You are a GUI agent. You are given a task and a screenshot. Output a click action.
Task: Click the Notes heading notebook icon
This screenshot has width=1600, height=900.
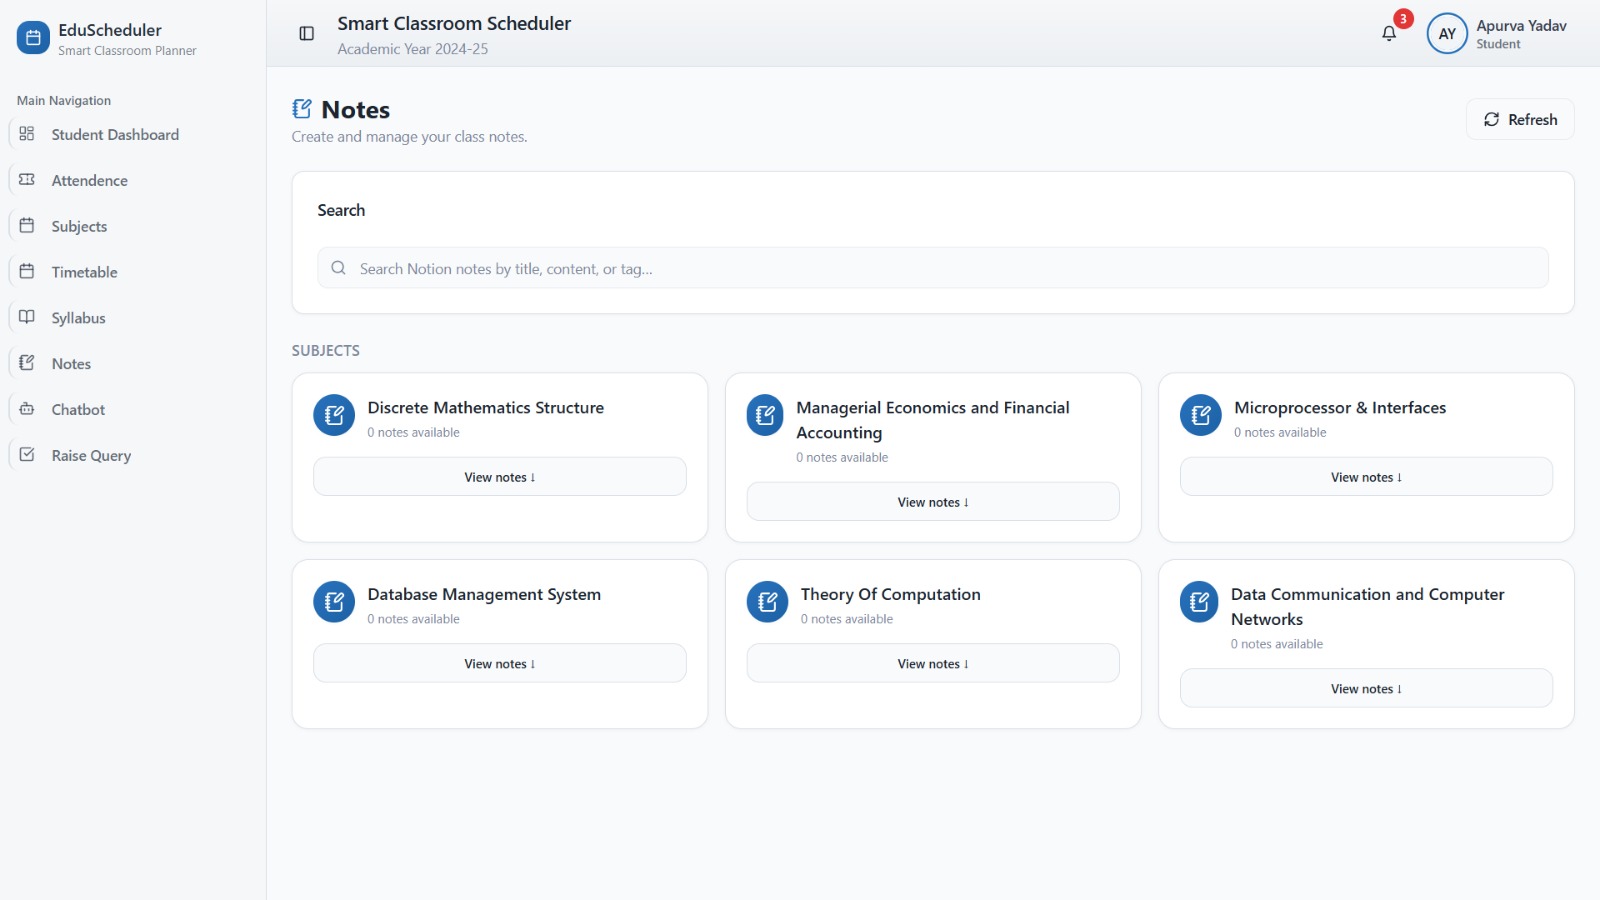tap(302, 109)
